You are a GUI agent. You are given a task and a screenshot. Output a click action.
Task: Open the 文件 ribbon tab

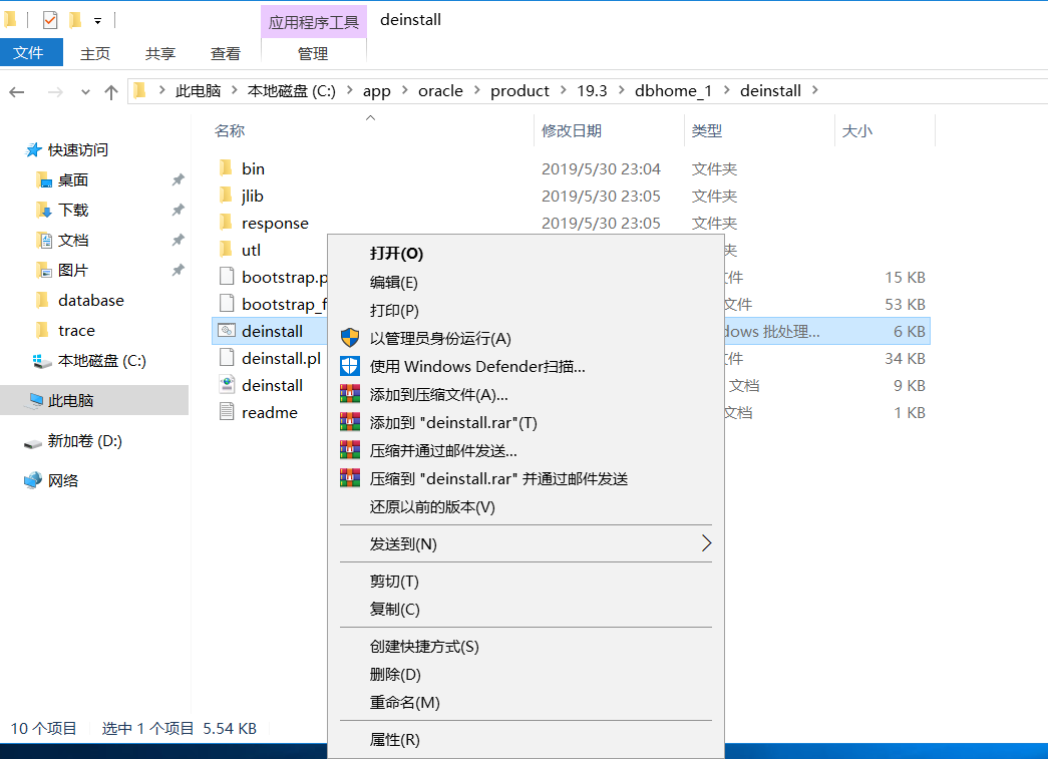coord(29,52)
